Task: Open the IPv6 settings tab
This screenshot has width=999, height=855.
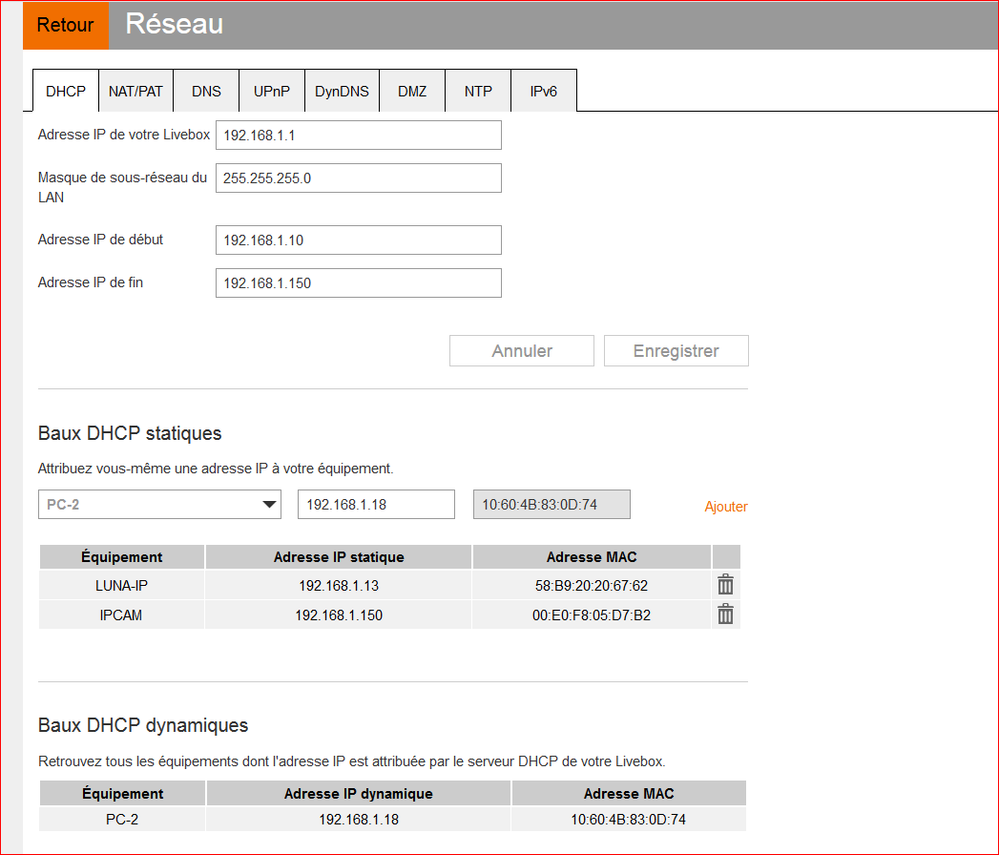Action: pos(543,91)
